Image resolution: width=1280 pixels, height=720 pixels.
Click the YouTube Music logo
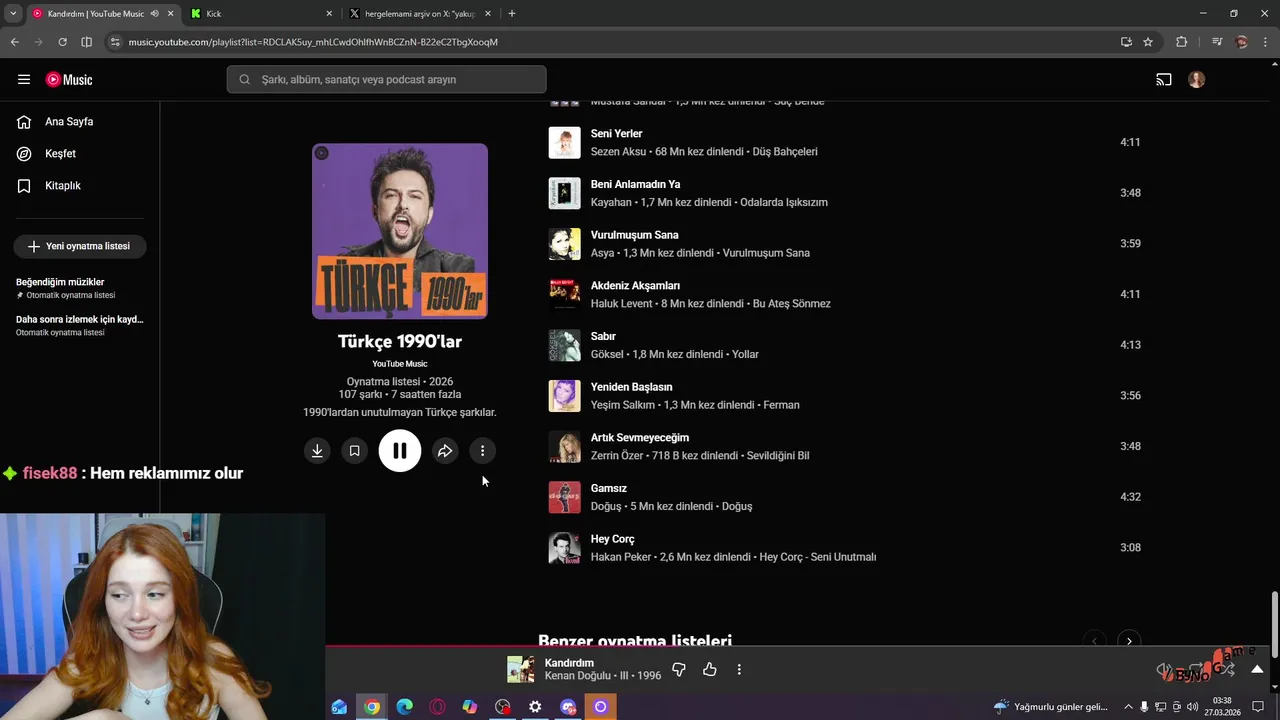tap(69, 79)
